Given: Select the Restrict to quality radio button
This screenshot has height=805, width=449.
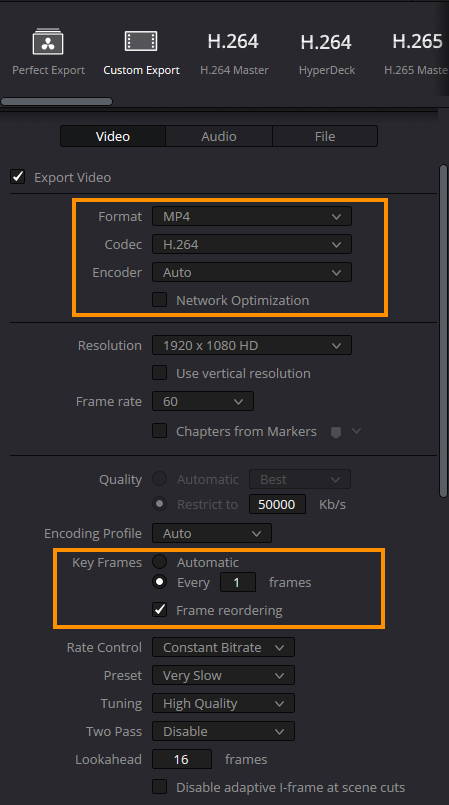Looking at the screenshot, I should point(160,504).
